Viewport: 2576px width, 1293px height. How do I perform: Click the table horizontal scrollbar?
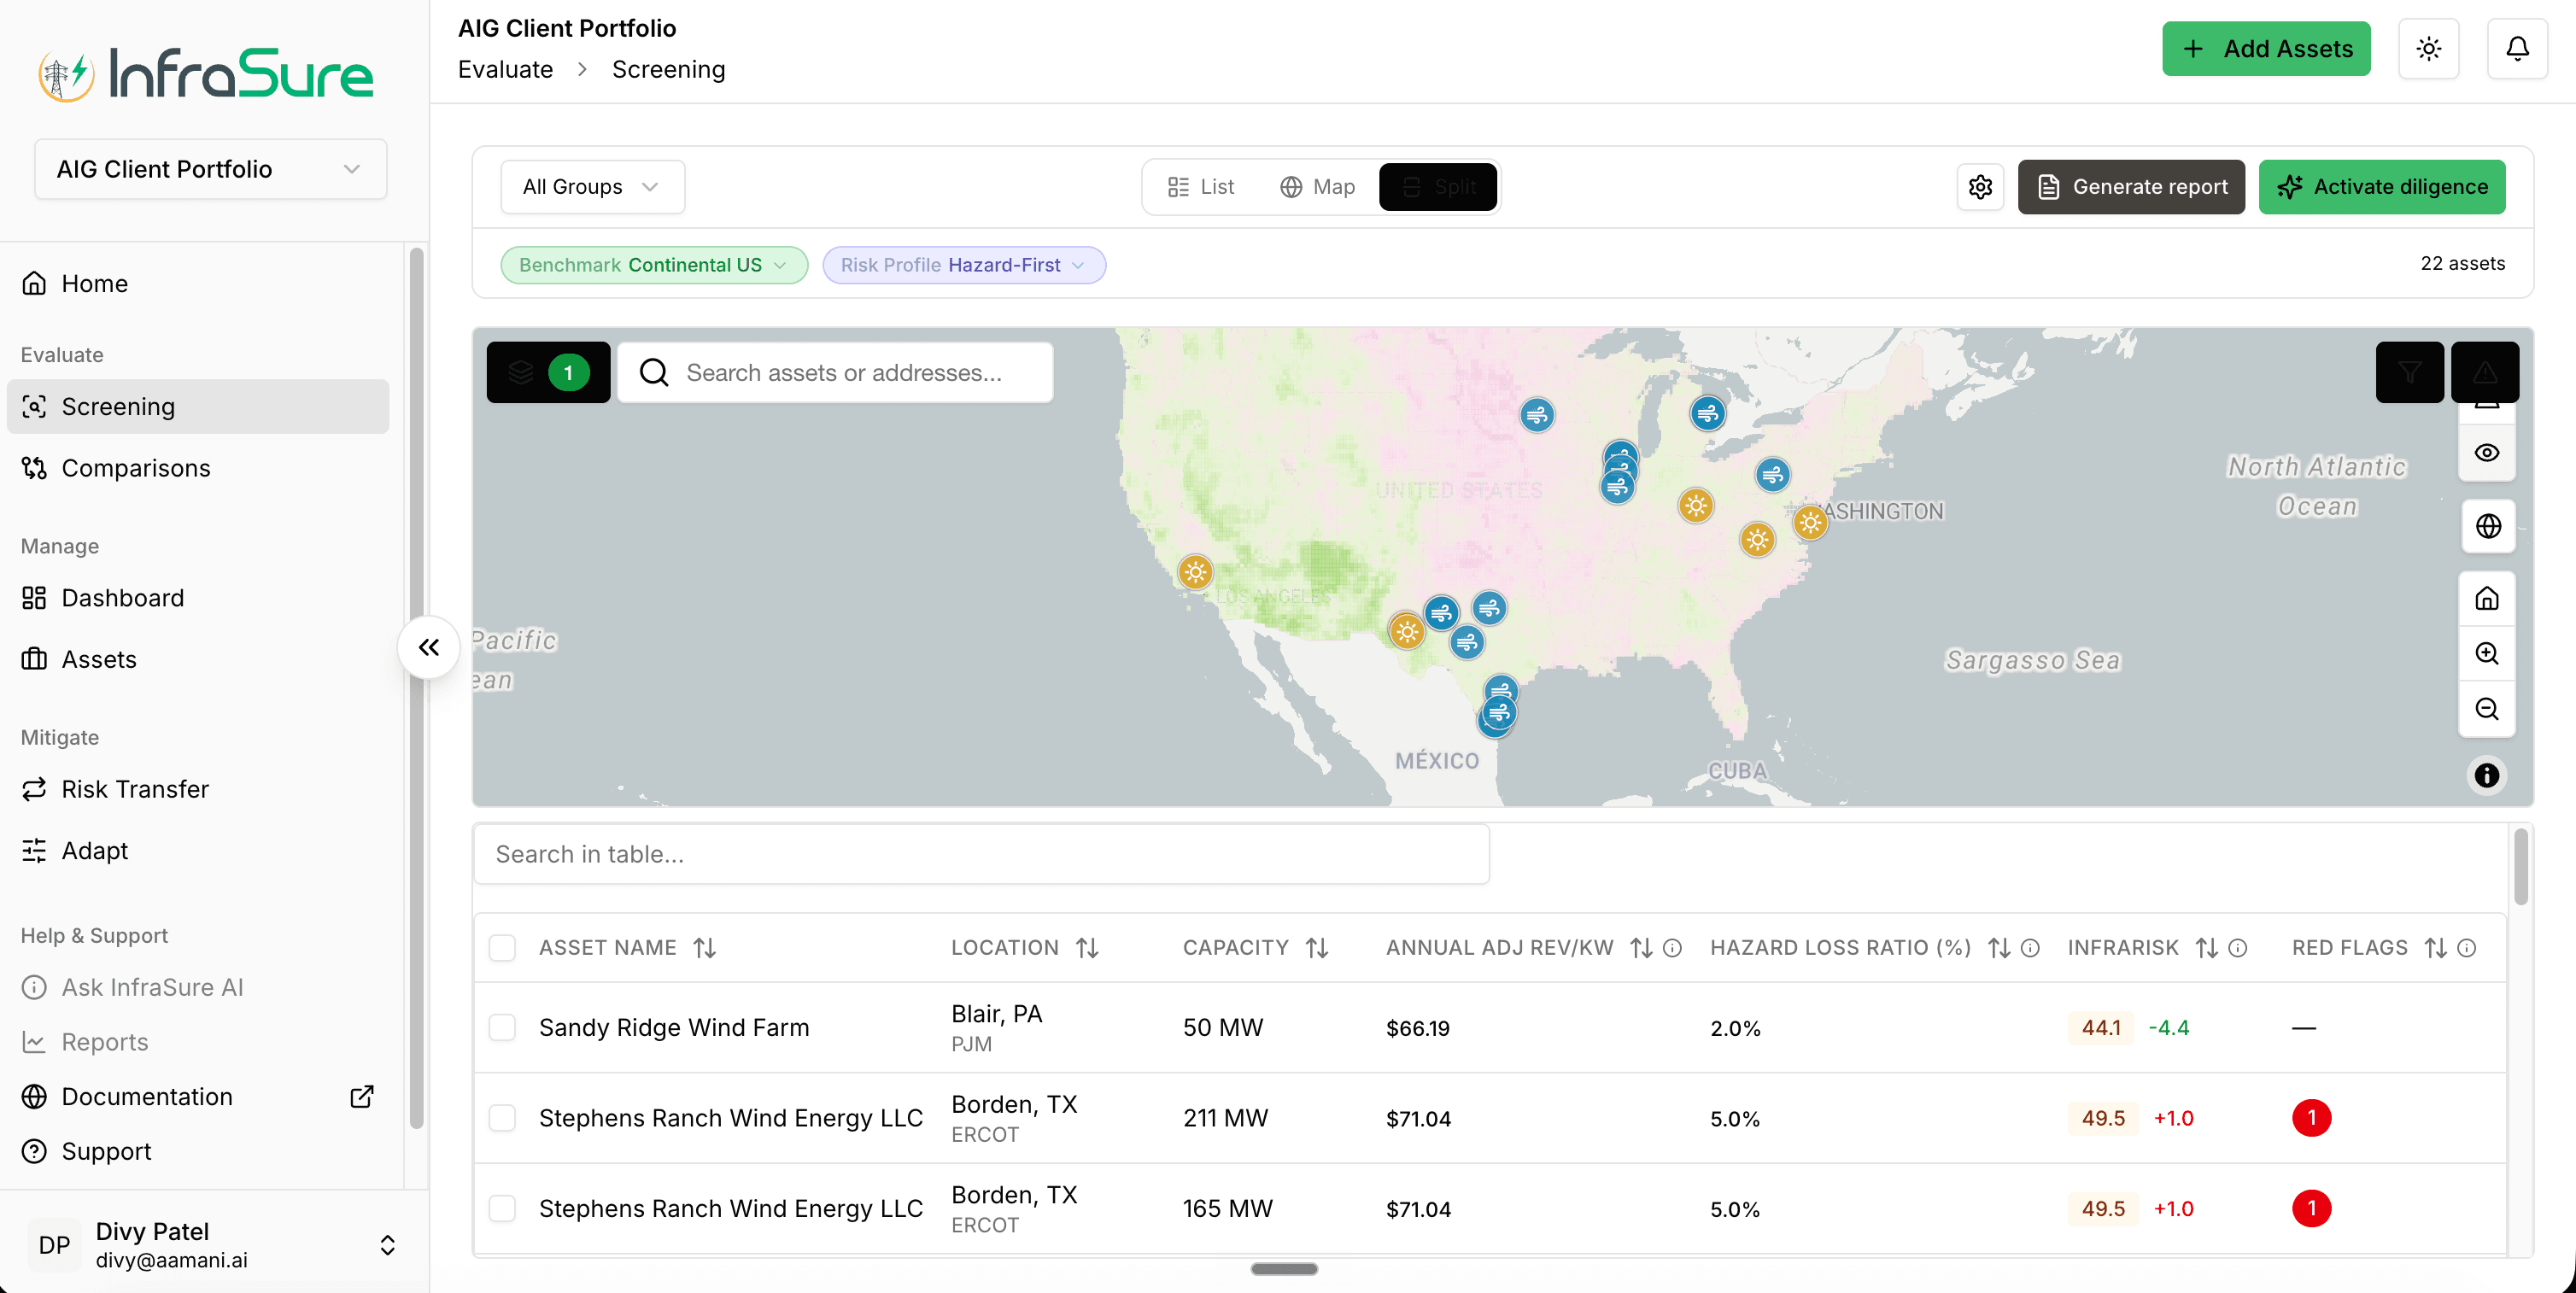(x=1284, y=1268)
